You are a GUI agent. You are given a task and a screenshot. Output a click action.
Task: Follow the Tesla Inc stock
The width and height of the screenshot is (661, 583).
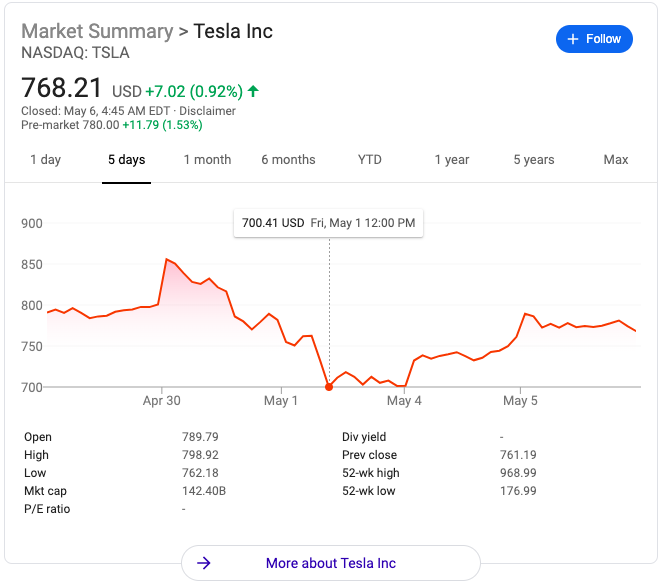[594, 39]
